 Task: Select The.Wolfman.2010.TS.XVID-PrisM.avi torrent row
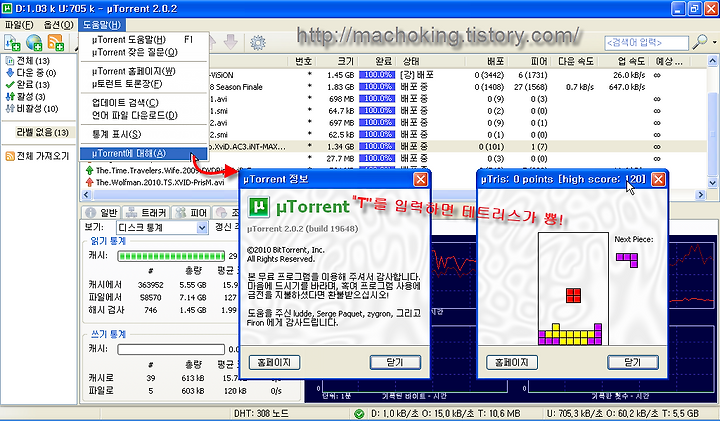pyautogui.click(x=161, y=182)
